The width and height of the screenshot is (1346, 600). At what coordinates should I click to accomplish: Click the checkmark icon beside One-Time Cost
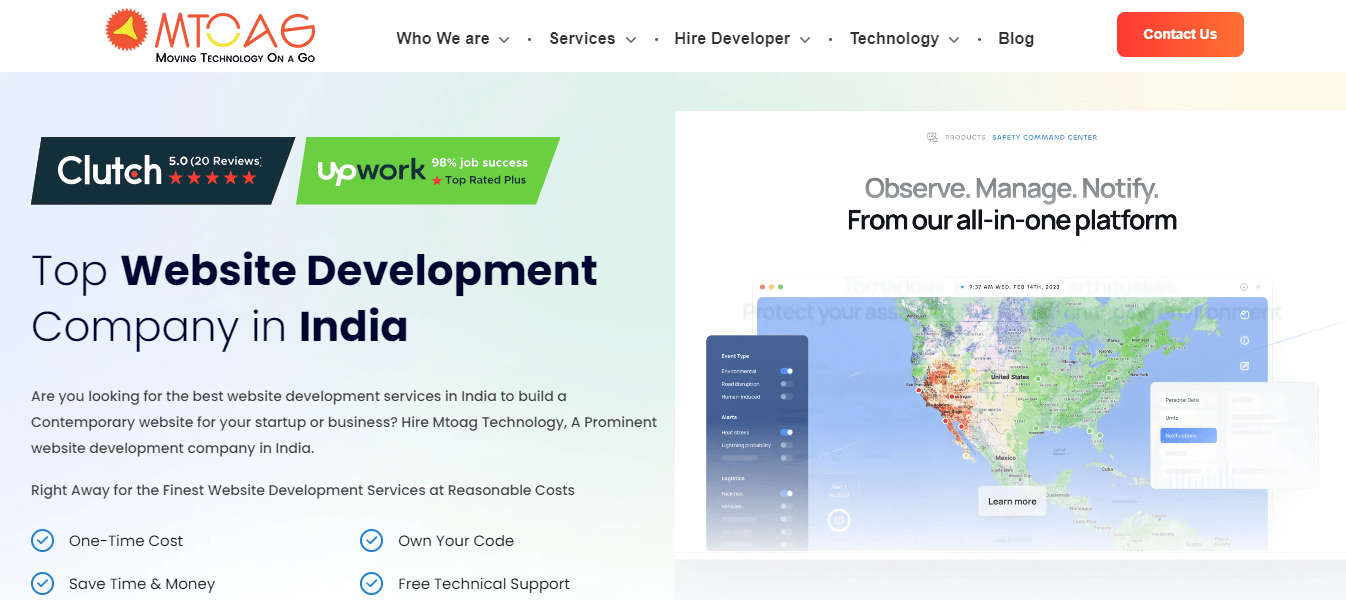click(x=42, y=541)
